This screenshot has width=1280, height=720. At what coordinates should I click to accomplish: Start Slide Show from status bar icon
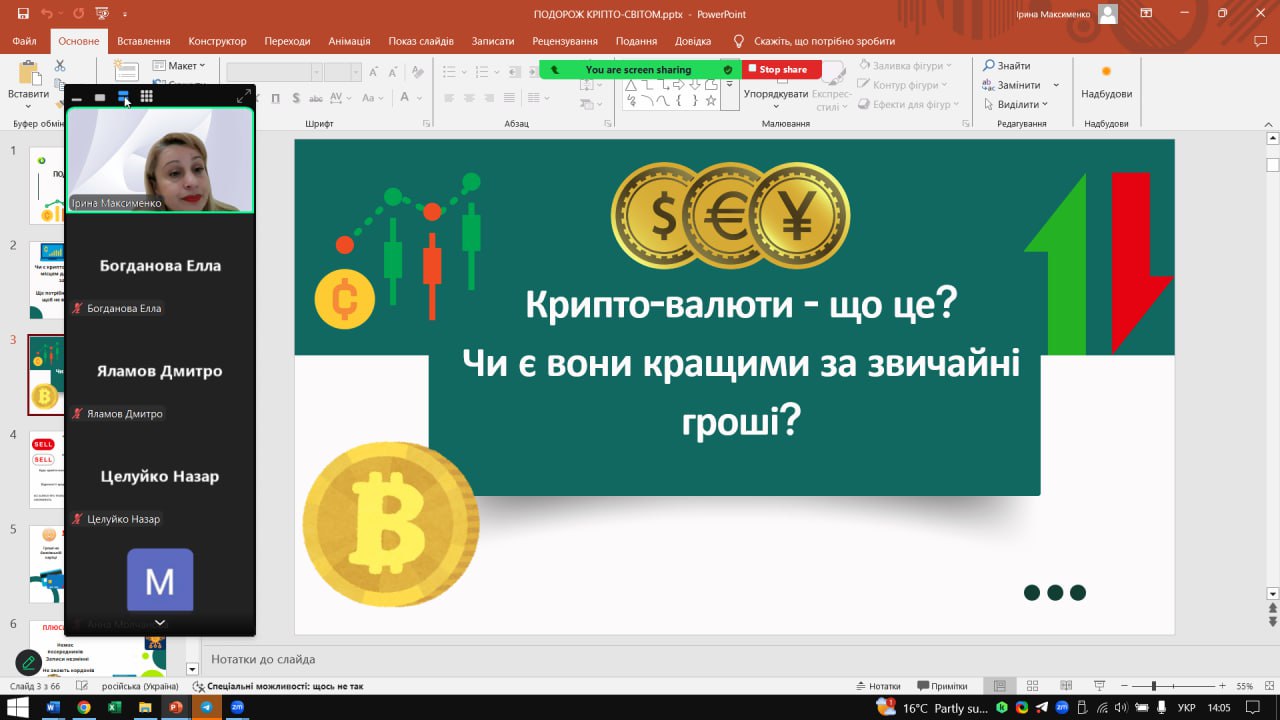click(1098, 686)
